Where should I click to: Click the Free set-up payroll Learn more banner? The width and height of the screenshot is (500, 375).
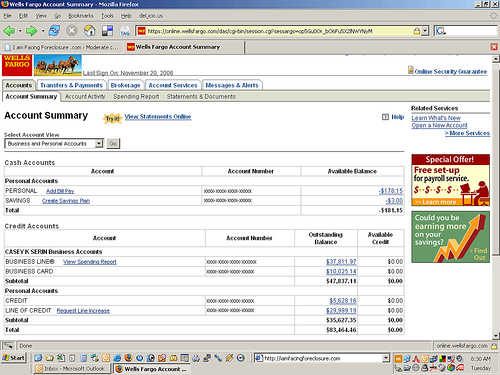451,180
